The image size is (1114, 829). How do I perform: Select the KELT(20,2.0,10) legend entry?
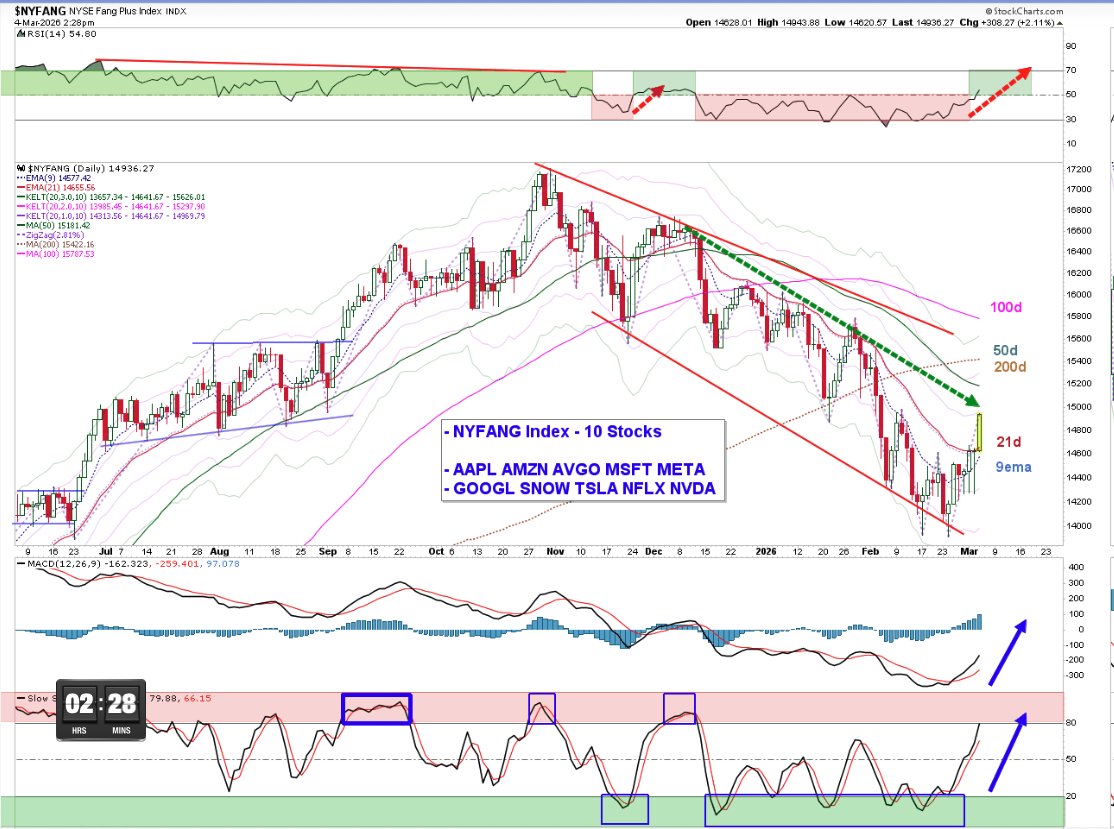tap(111, 206)
